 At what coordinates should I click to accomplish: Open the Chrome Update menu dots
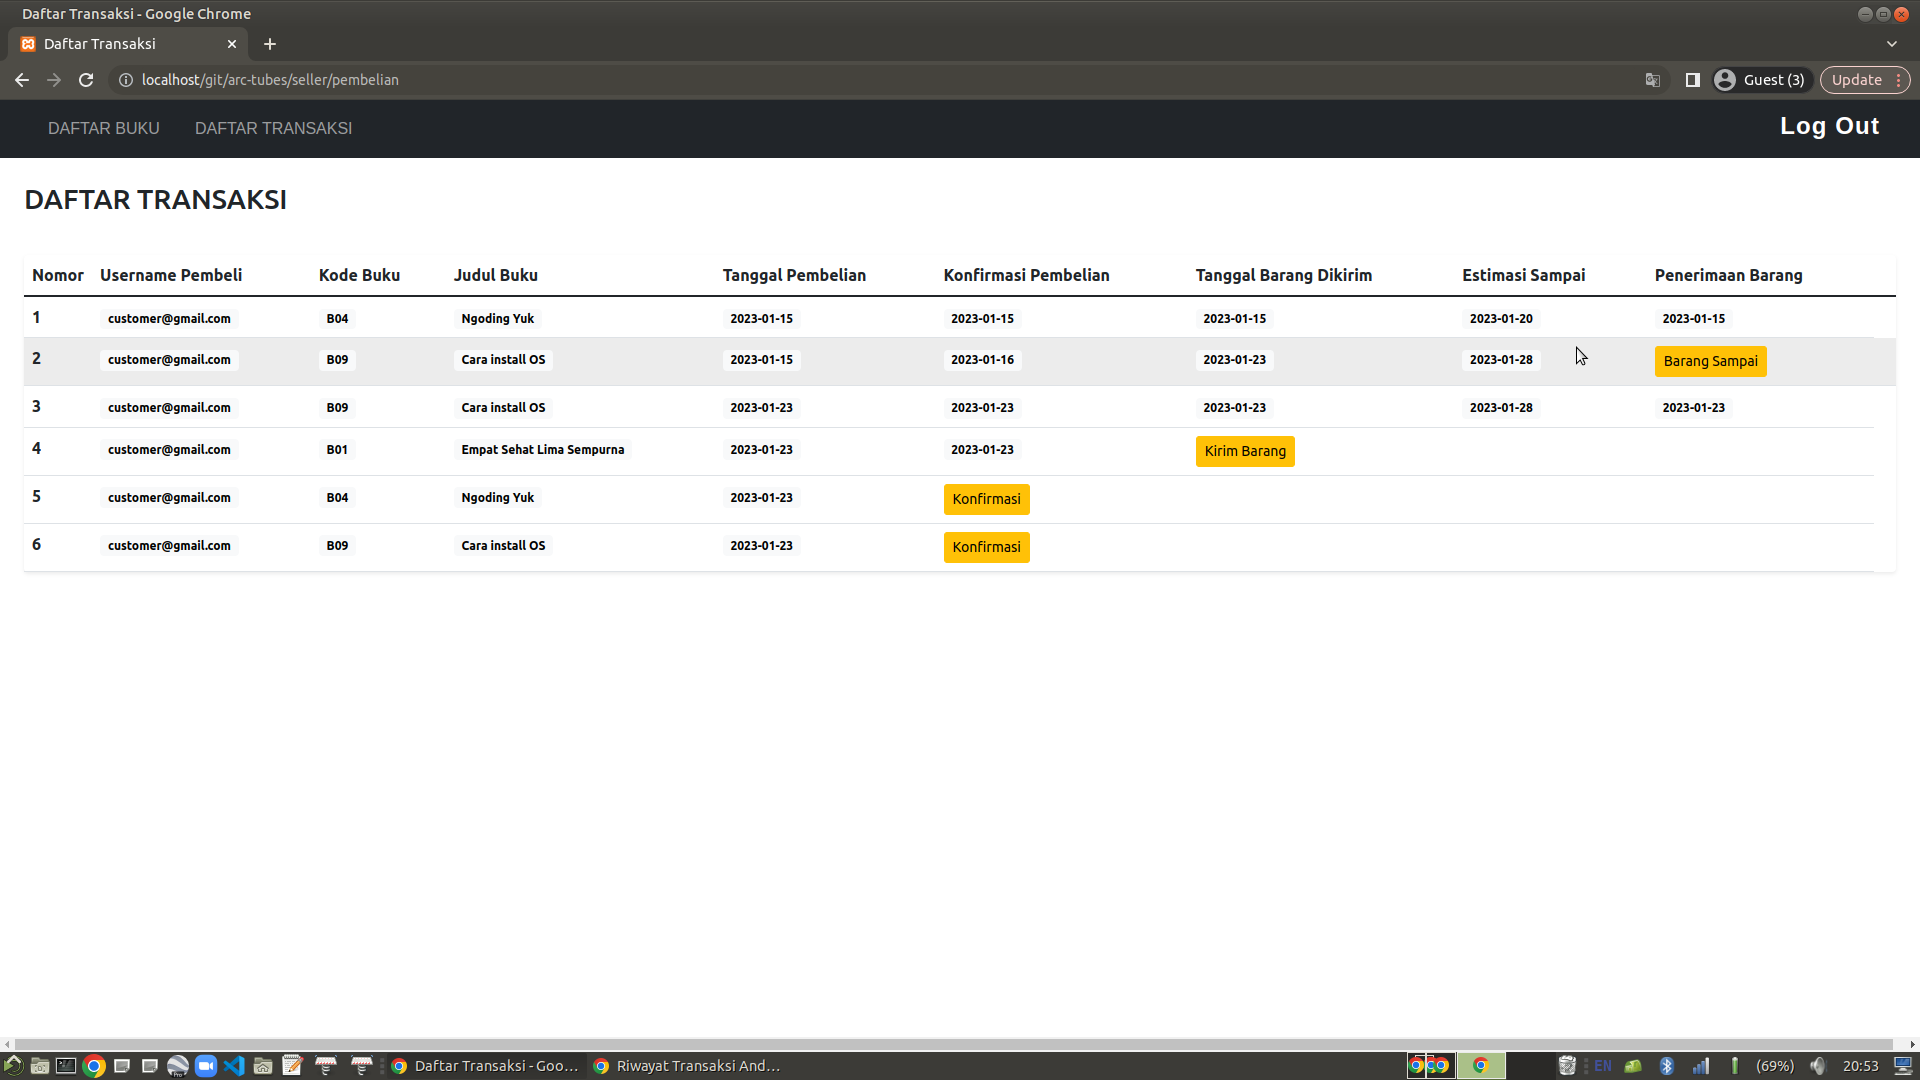point(1898,80)
